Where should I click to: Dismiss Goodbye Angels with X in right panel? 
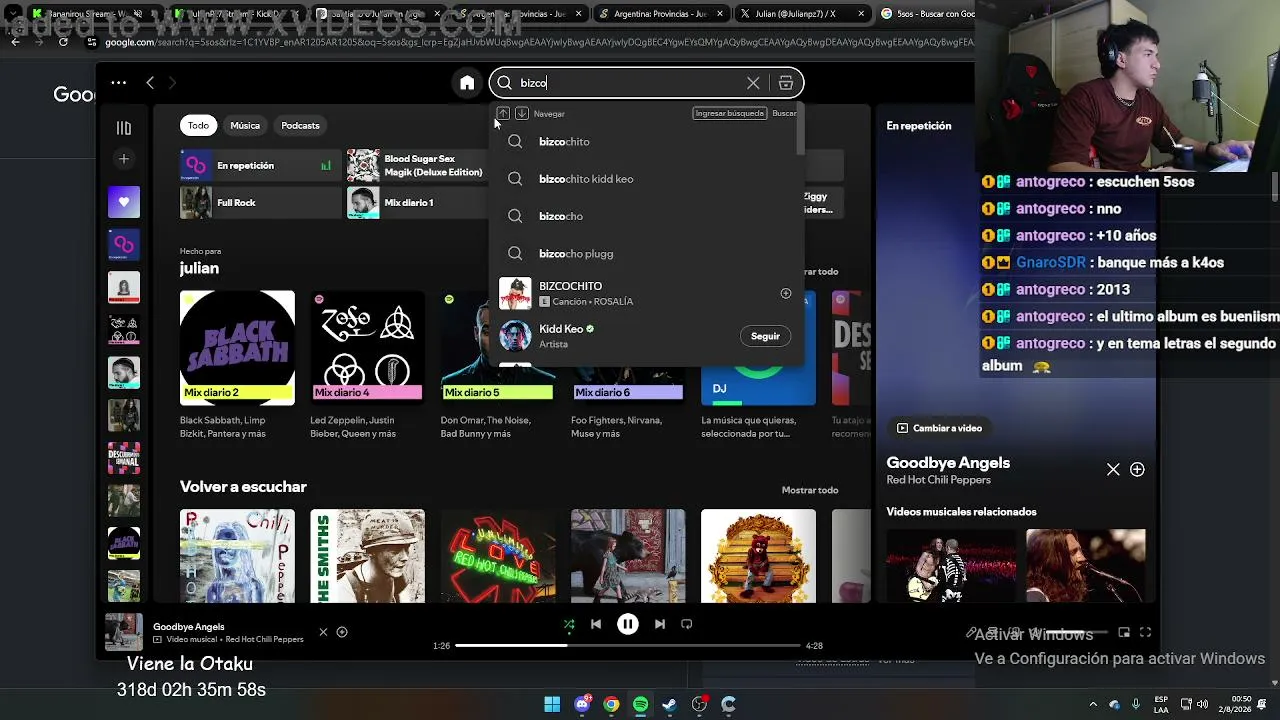[x=1113, y=469]
